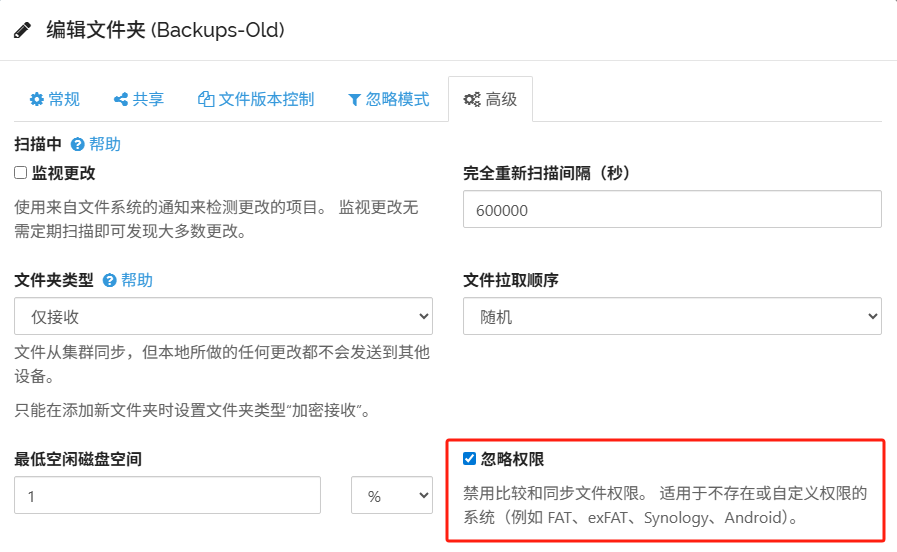The image size is (897, 552).
Task: Enable the 监视更改 checkbox
Action: point(21,173)
